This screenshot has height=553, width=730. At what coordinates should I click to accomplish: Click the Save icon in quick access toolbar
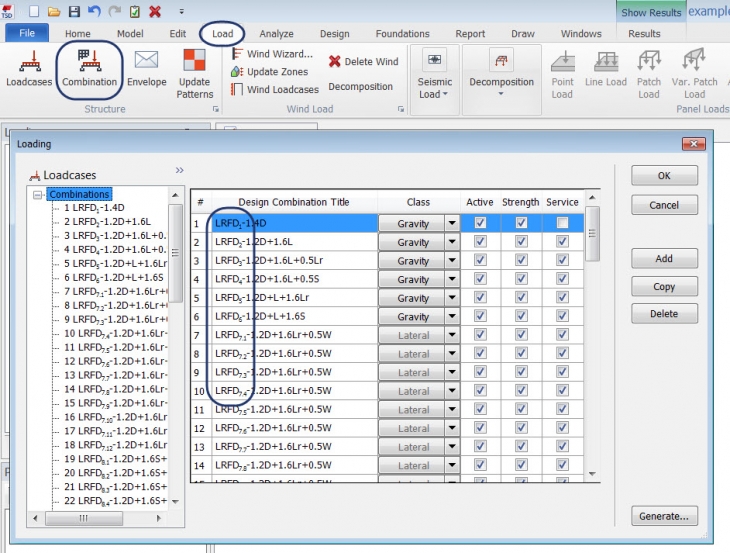click(74, 11)
